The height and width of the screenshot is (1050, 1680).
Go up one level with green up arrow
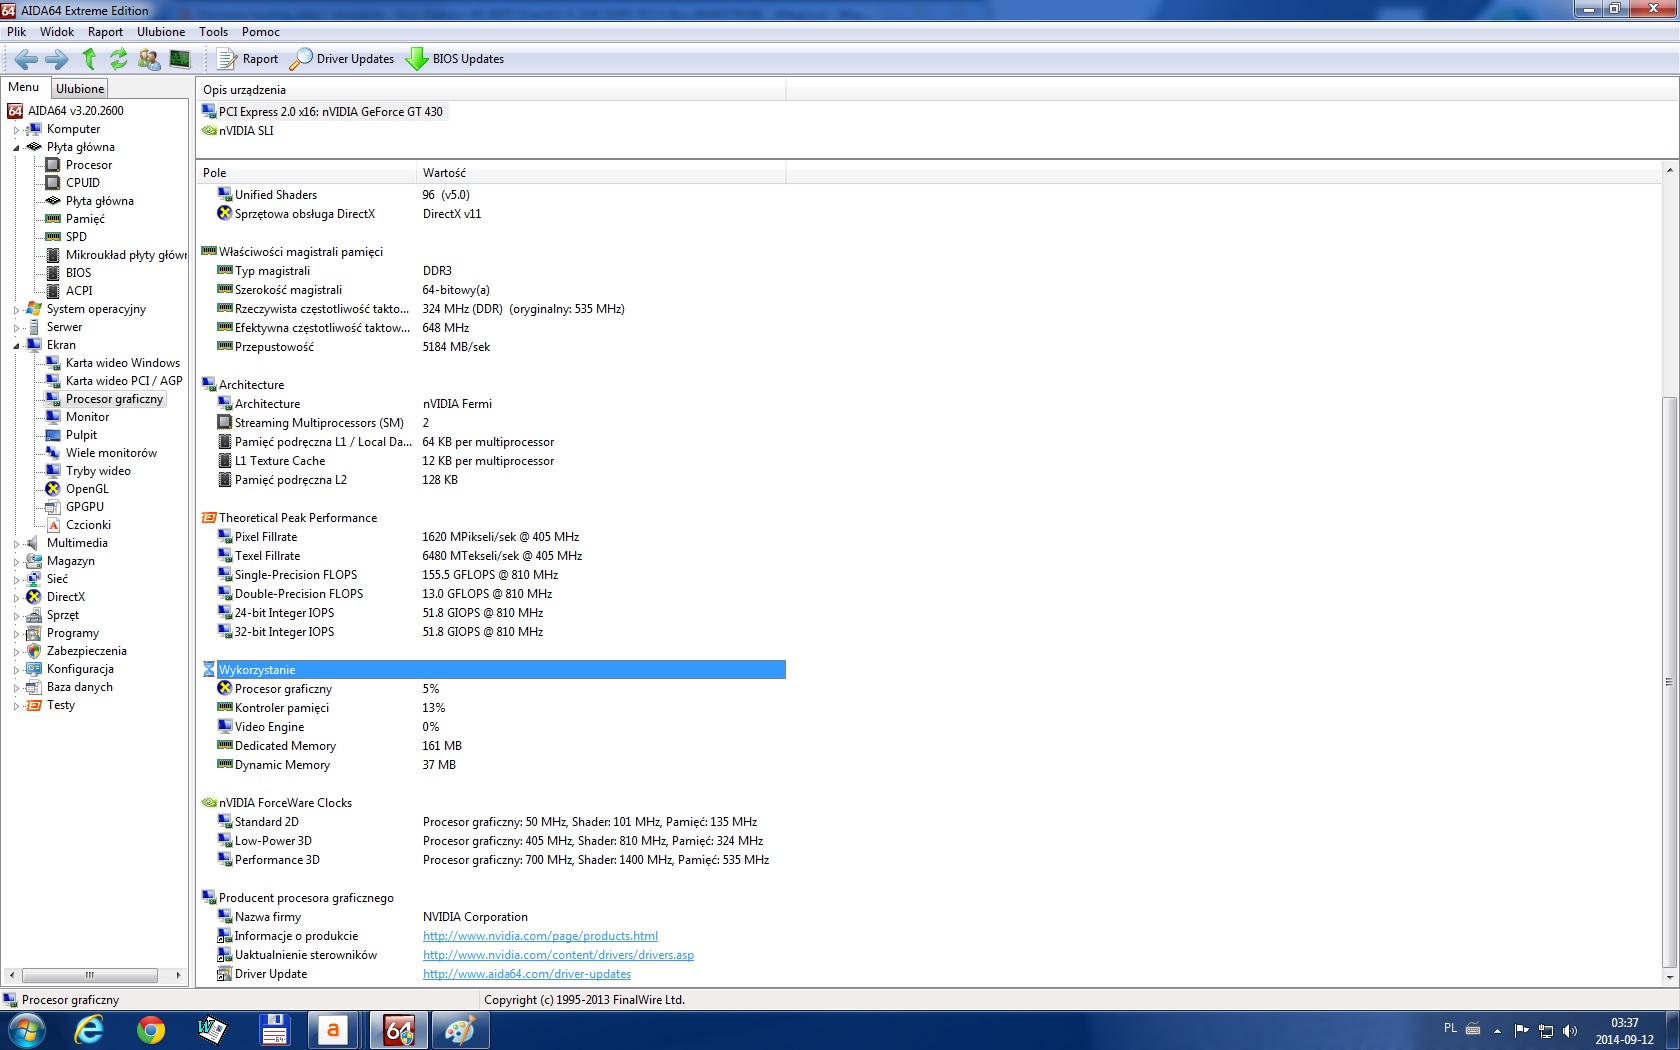pyautogui.click(x=89, y=59)
